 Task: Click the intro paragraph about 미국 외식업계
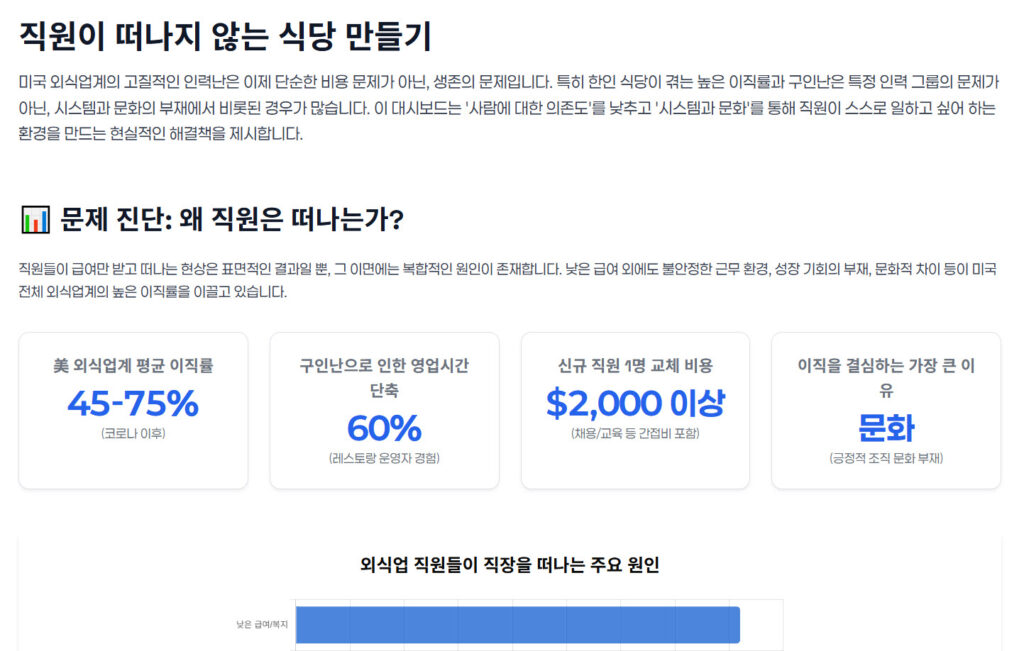click(x=508, y=107)
